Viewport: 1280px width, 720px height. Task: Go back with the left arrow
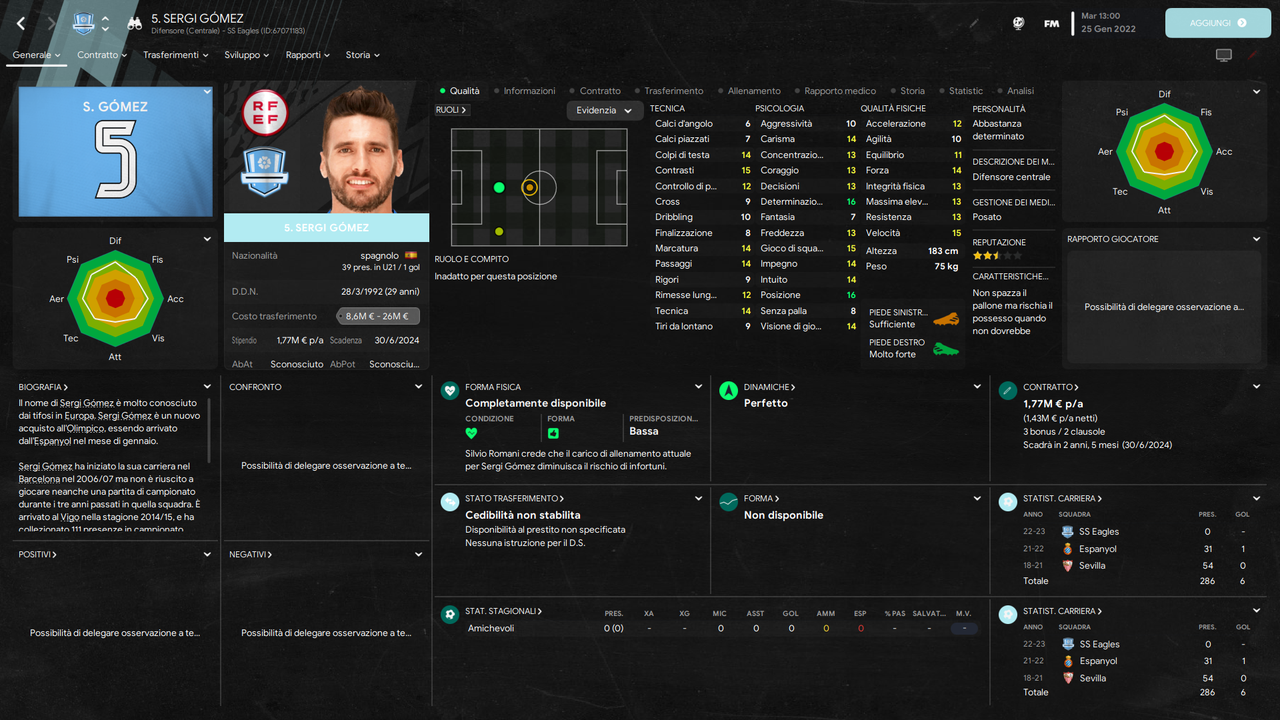pos(21,23)
